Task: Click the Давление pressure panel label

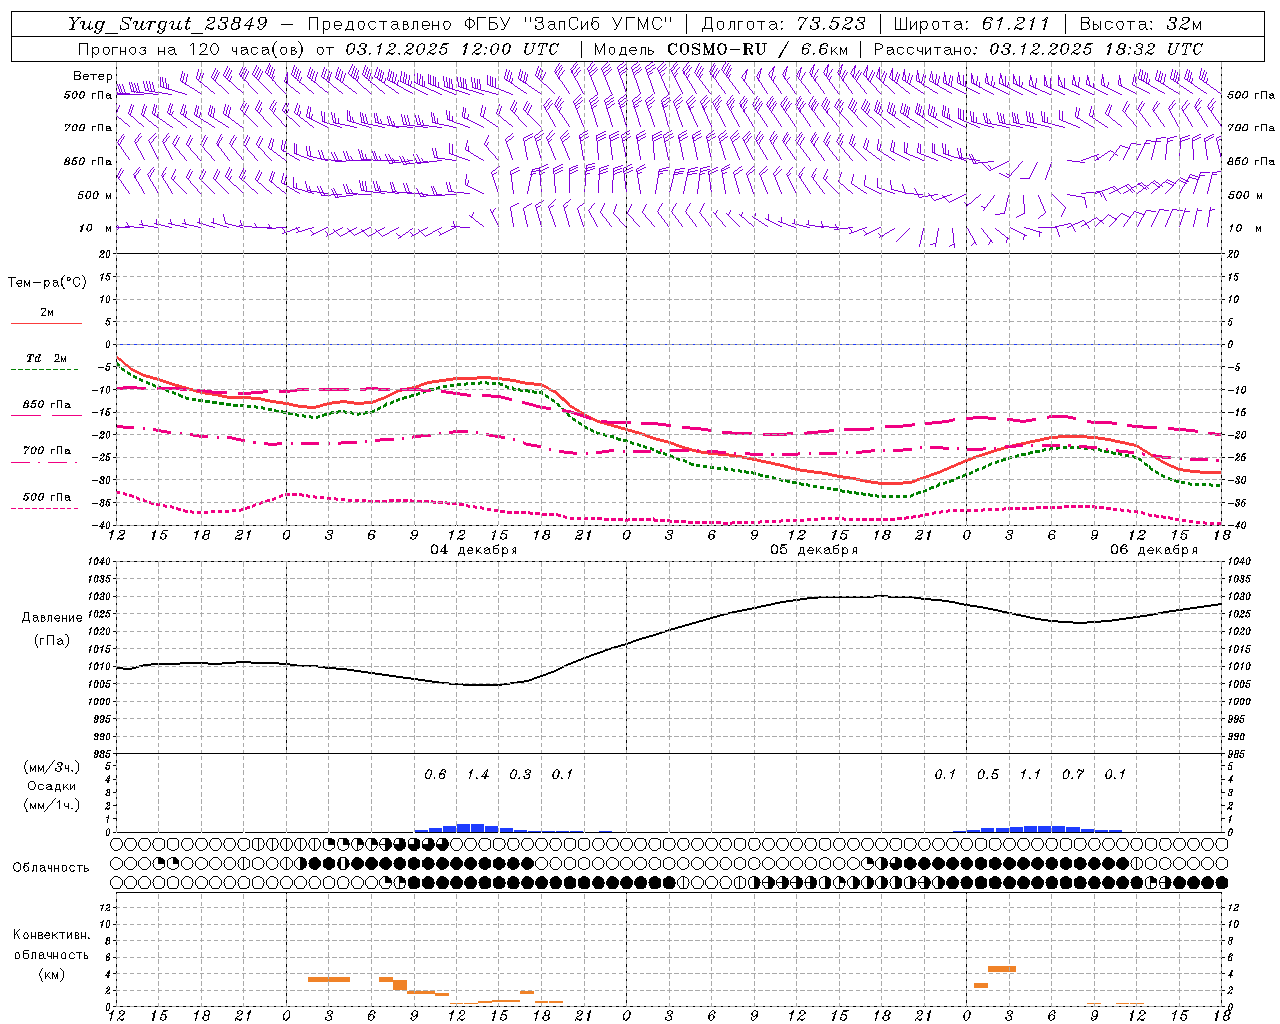Action: (52, 618)
